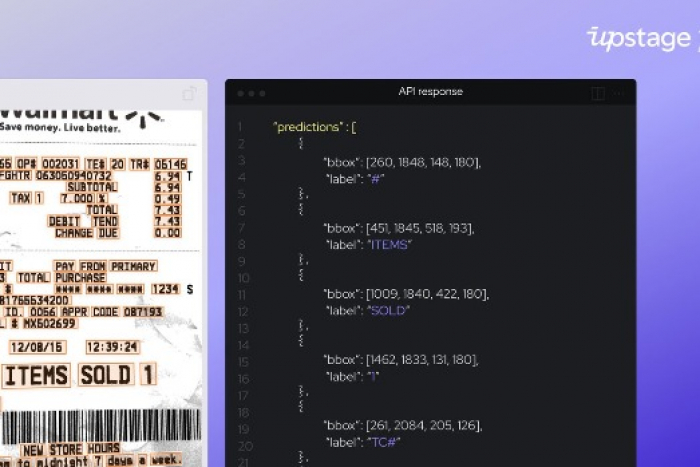The height and width of the screenshot is (467, 700).
Task: Click the bbox value [1009, 1840, 422, 180]
Action: pos(427,294)
